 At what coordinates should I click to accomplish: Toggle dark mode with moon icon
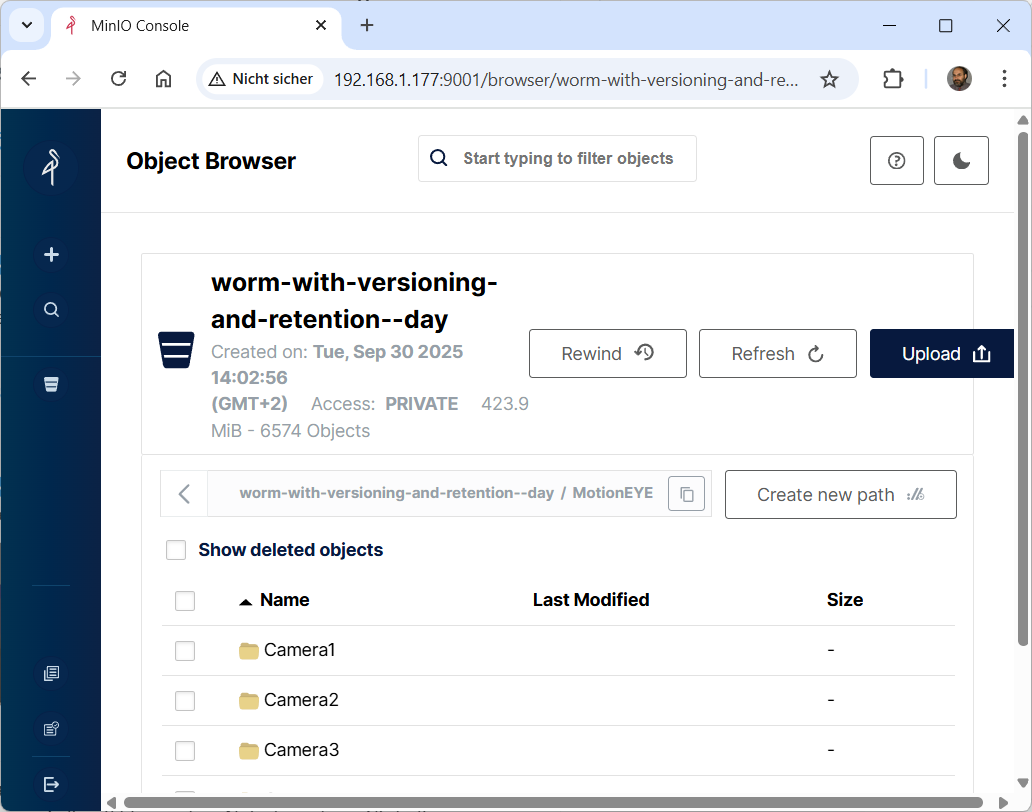coord(961,161)
